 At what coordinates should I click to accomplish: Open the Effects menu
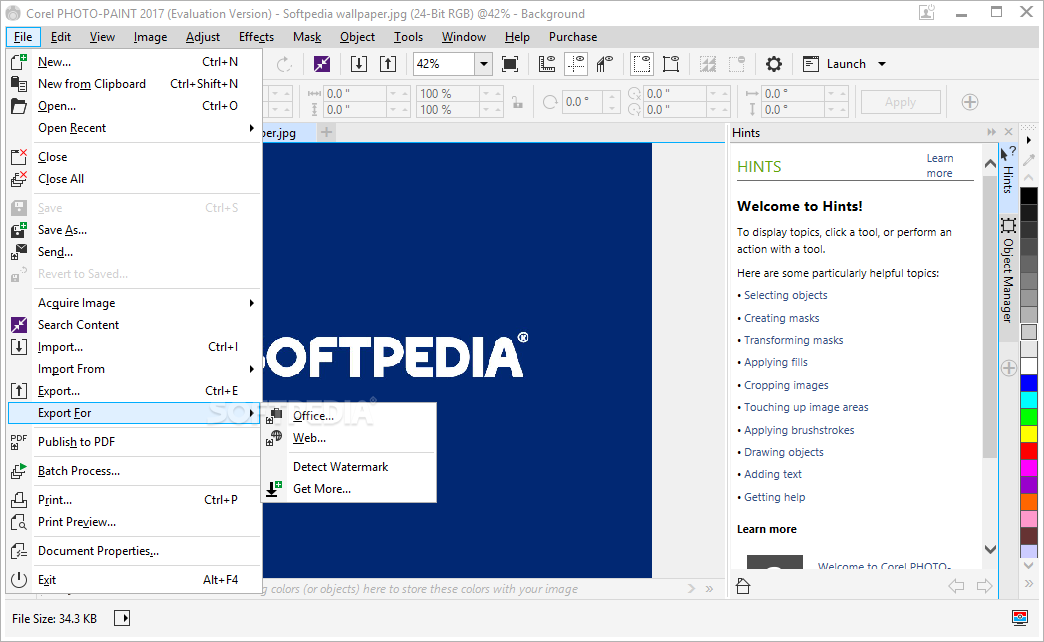[256, 37]
